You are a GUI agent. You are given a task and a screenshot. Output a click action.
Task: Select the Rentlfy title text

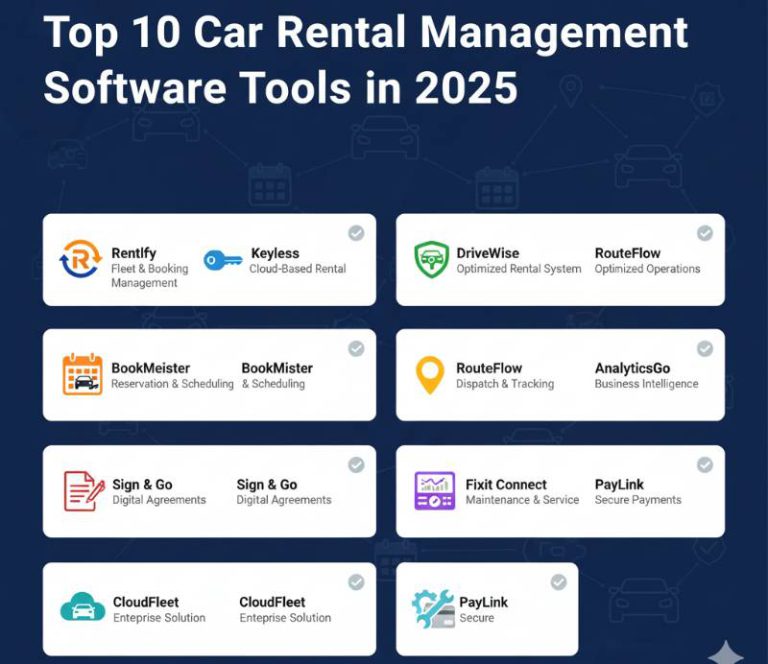click(134, 253)
